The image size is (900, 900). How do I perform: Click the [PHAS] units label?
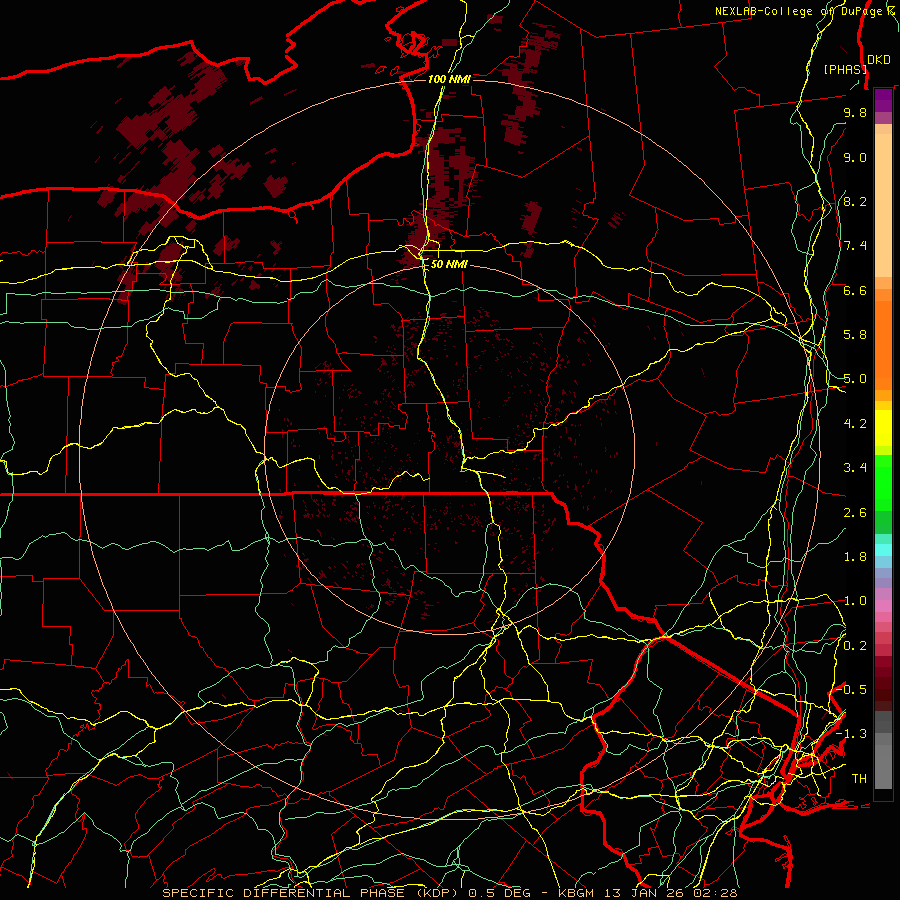point(845,69)
